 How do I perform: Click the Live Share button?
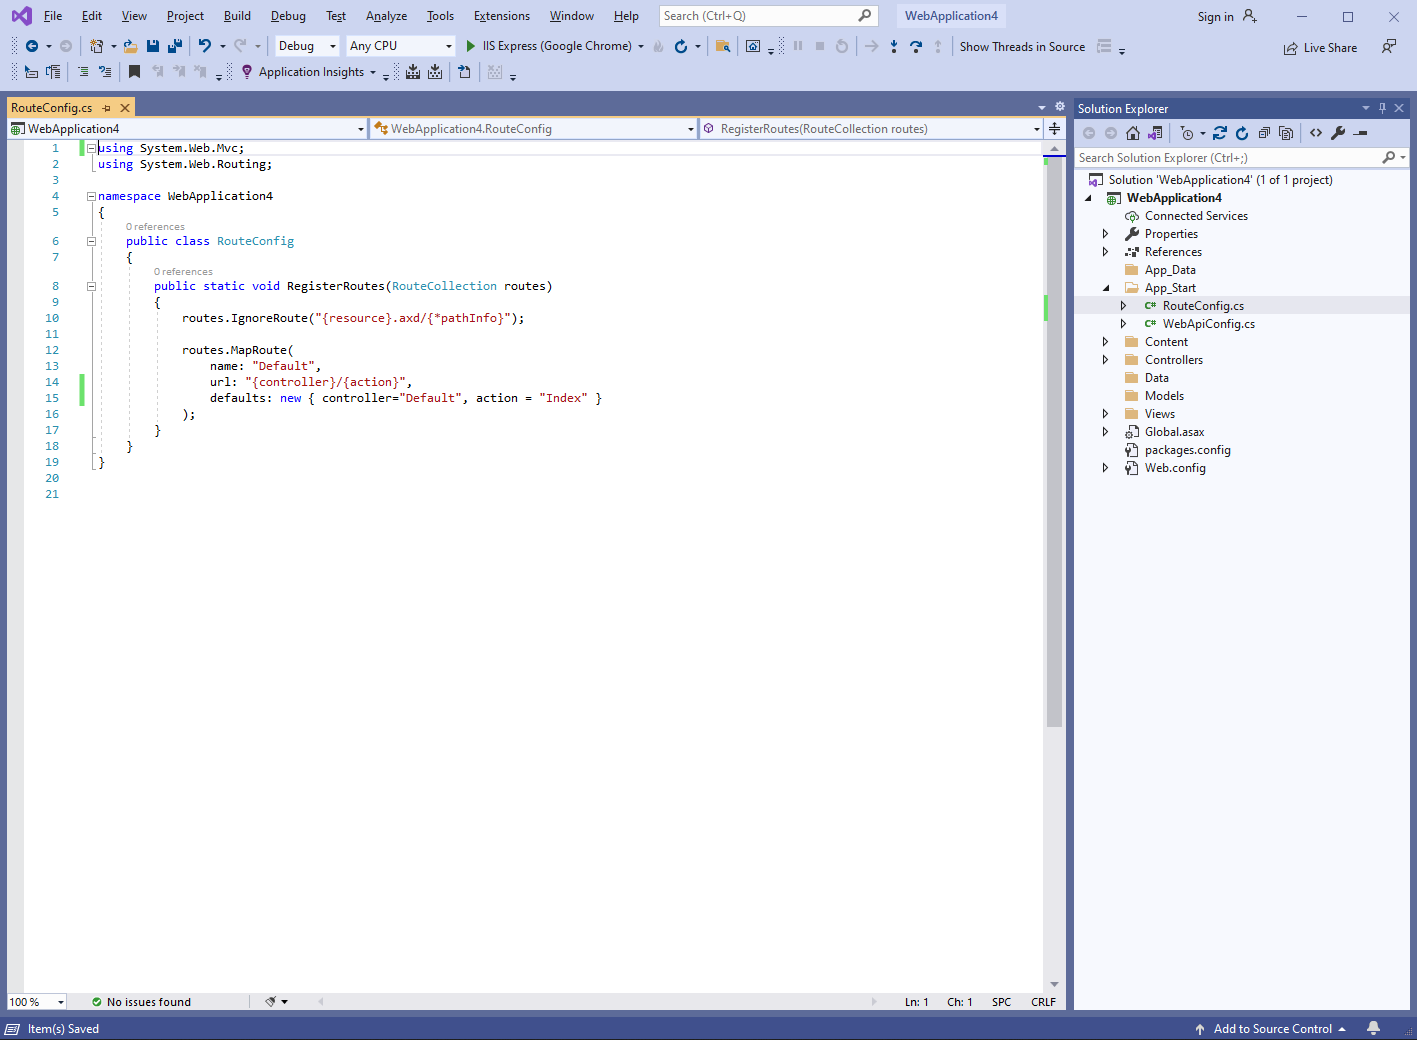point(1321,48)
